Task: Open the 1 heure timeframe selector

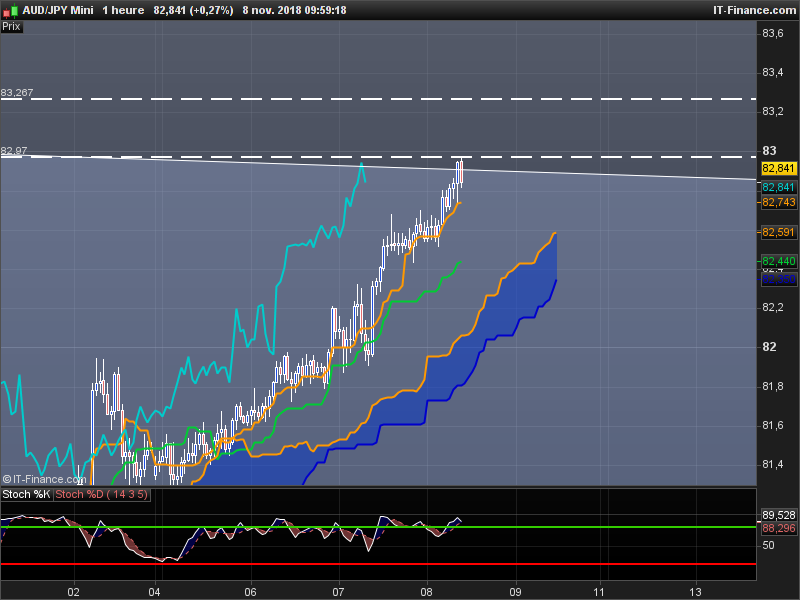Action: pyautogui.click(x=123, y=10)
